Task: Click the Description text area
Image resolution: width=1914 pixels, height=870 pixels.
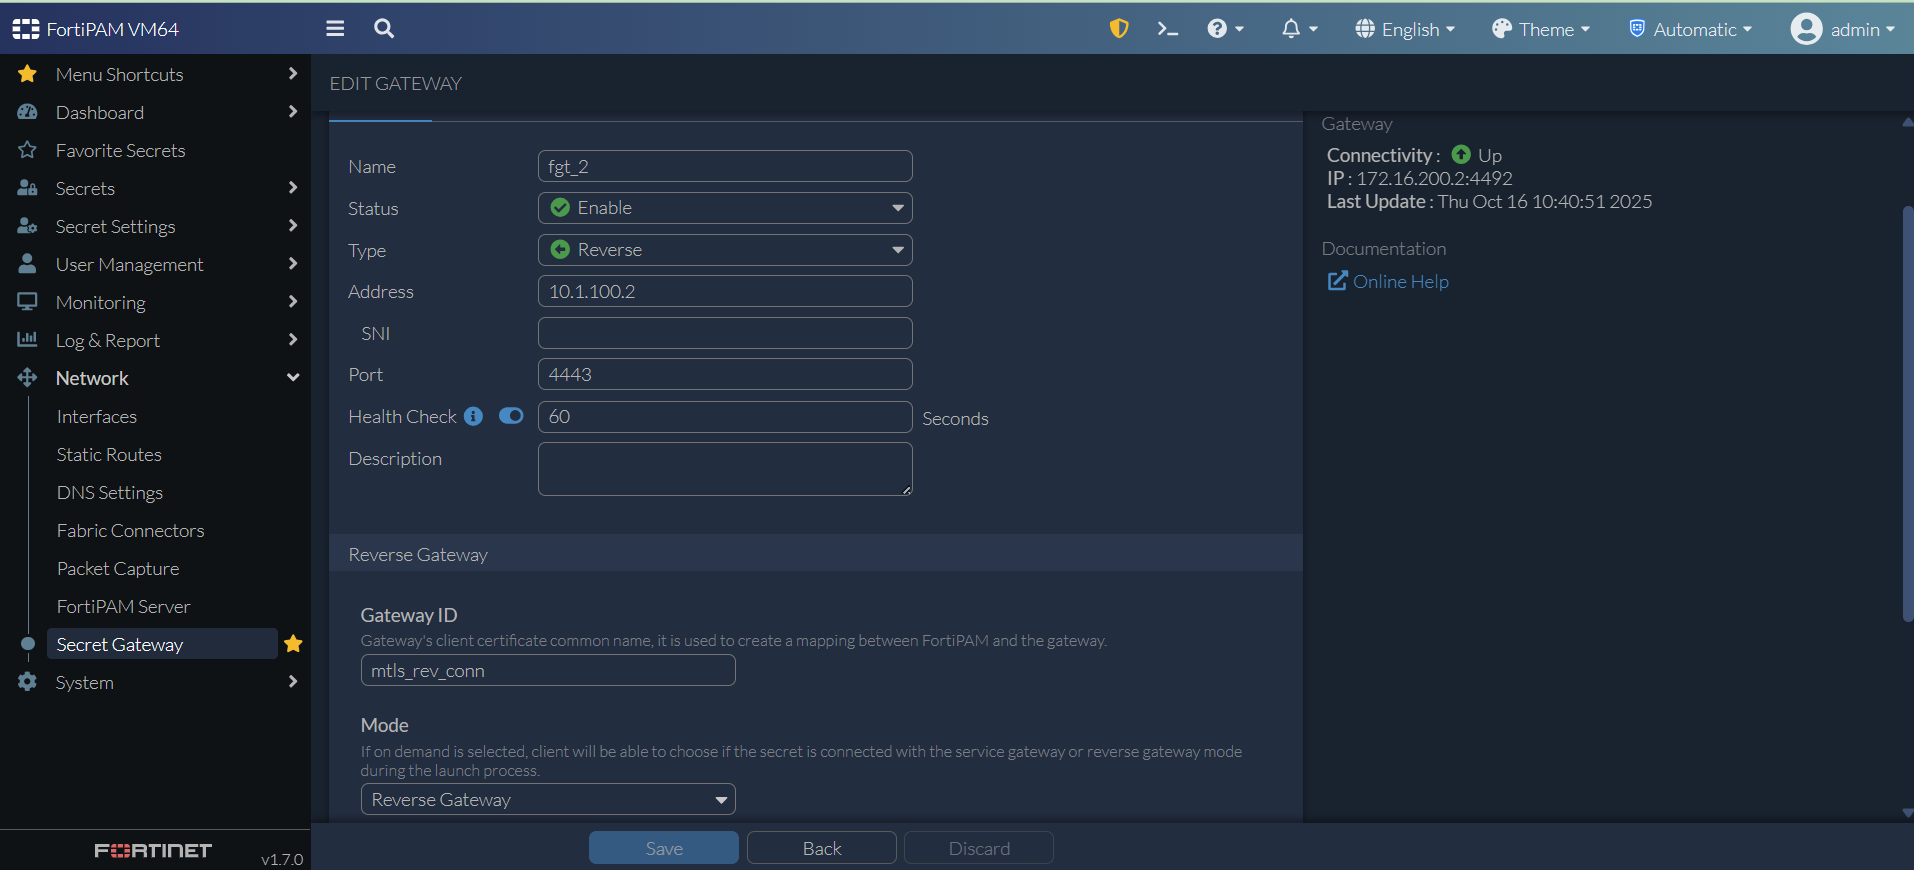Action: (x=725, y=469)
